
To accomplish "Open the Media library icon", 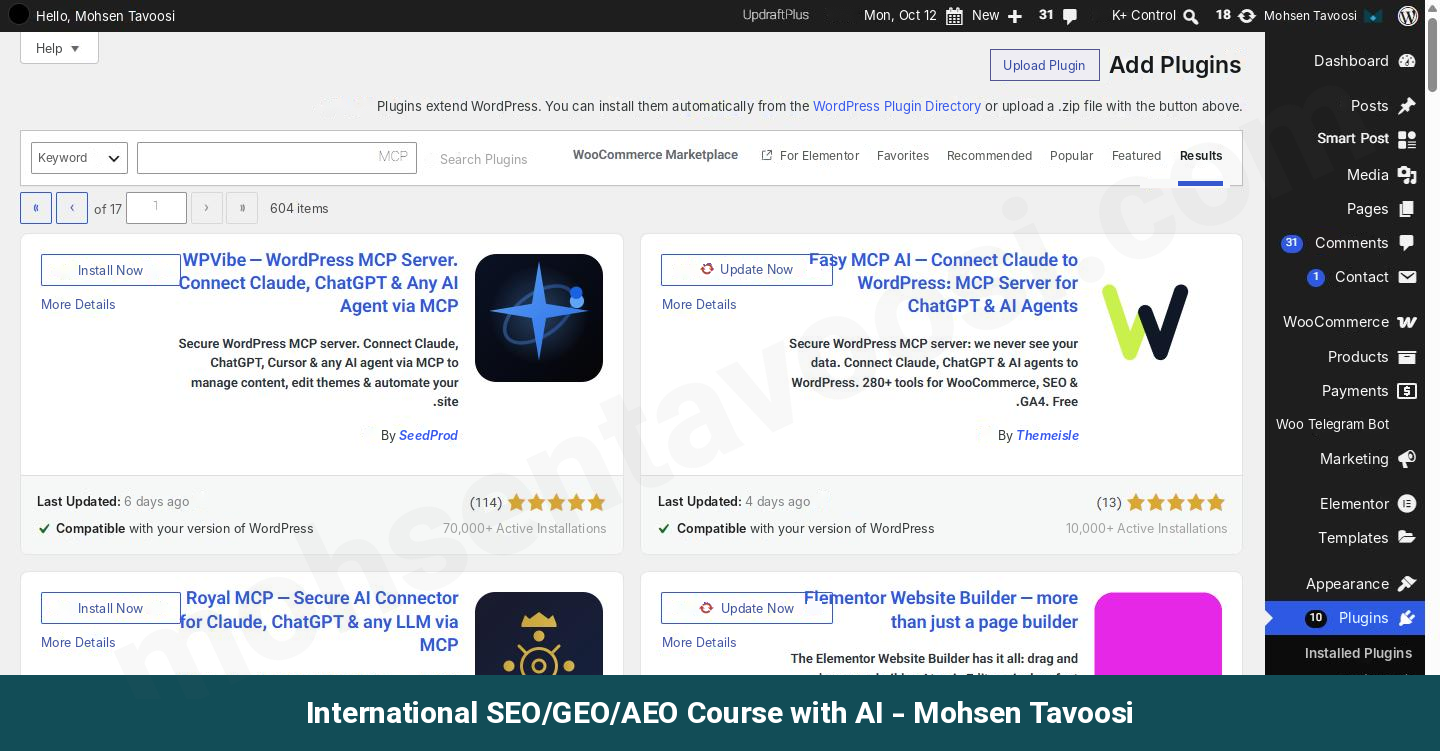I will [1407, 175].
